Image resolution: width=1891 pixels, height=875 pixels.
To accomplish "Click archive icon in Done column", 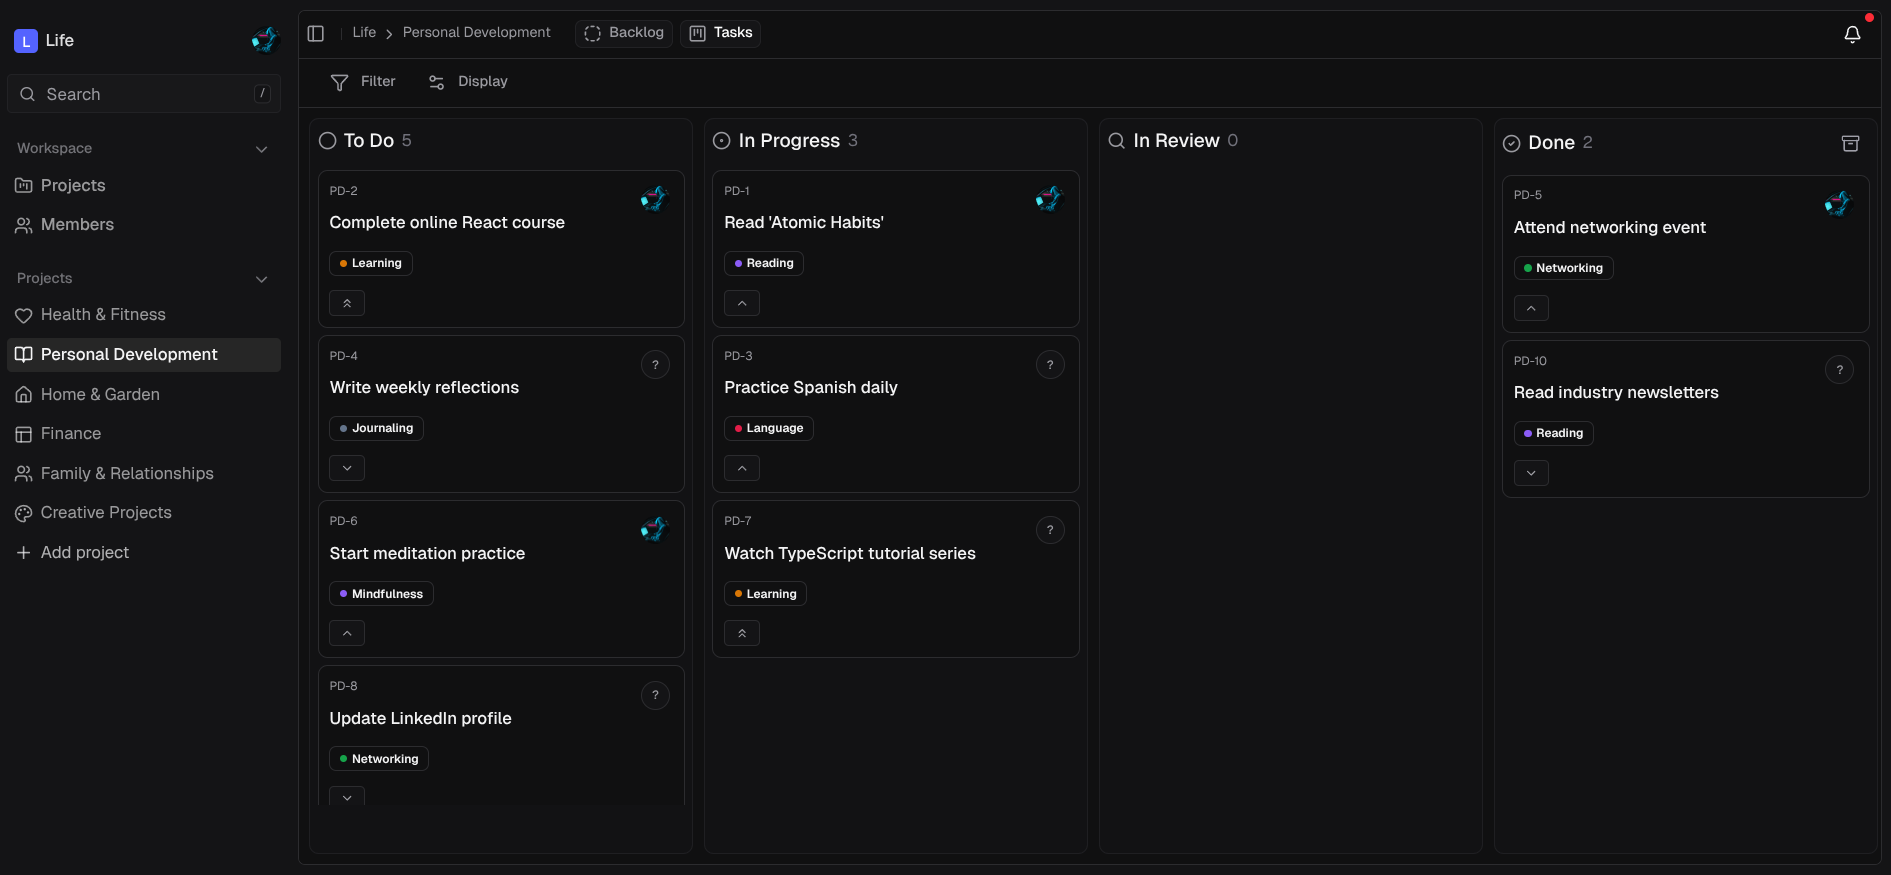I will pos(1851,143).
